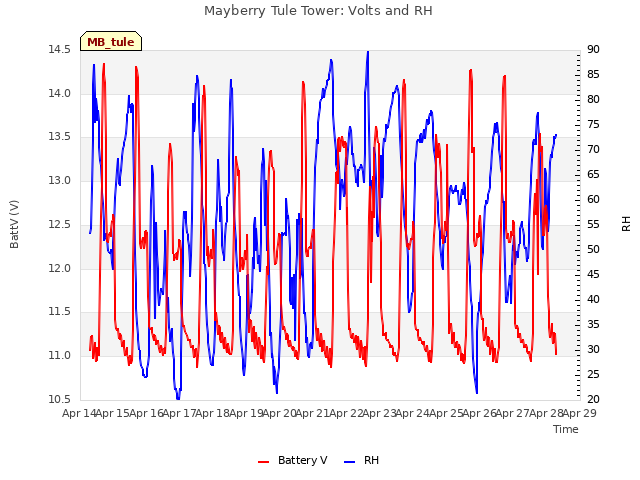Viewport: 640px width, 480px height.
Task: Click the 40 right axis tick label
Action: click(x=593, y=300)
